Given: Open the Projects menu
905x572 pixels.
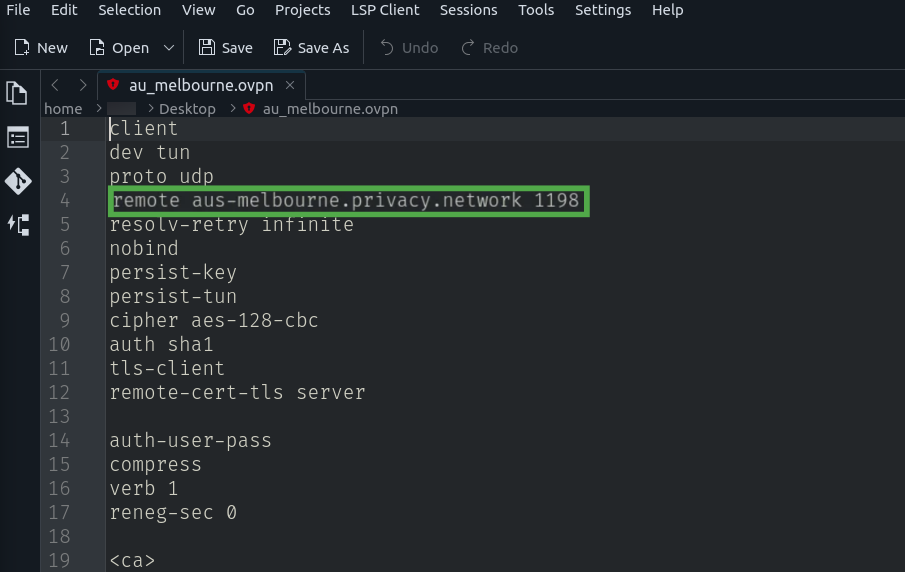Looking at the screenshot, I should click(302, 10).
